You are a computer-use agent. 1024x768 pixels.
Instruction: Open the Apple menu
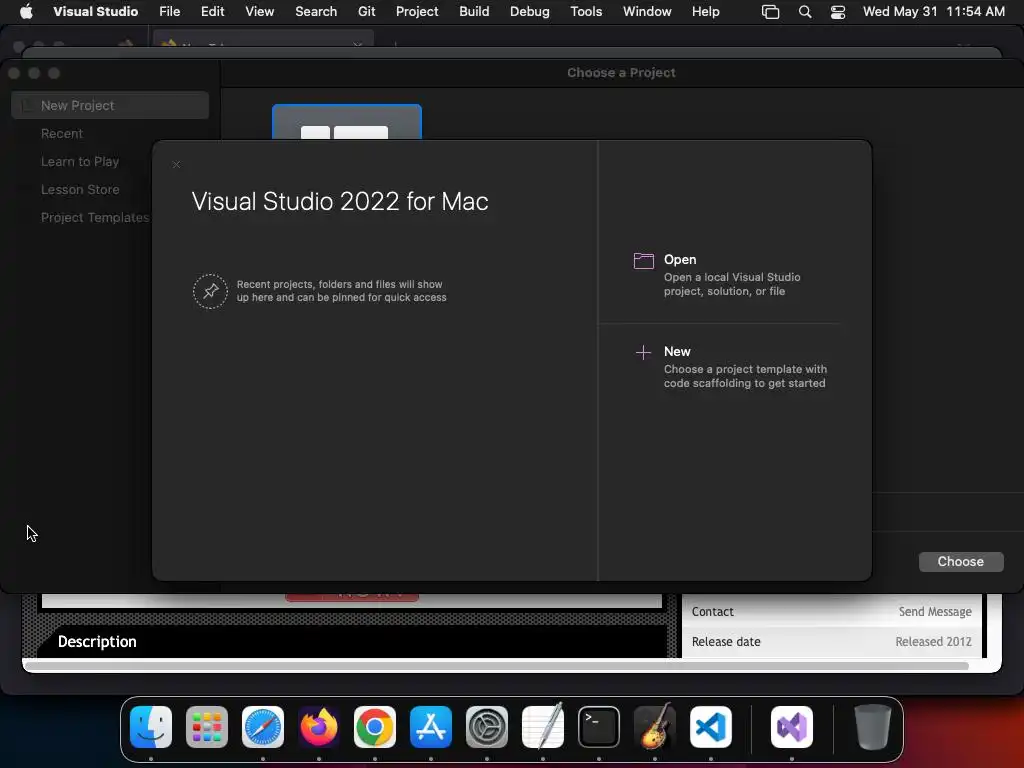click(x=26, y=11)
